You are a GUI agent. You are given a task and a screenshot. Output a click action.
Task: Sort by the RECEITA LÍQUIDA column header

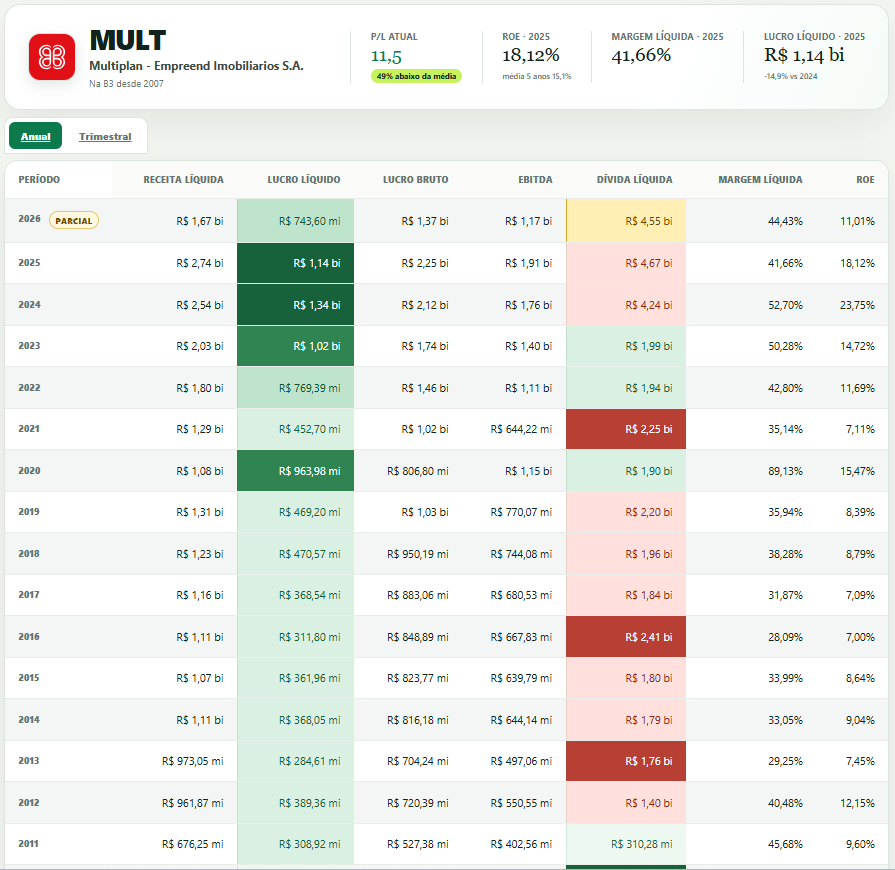point(183,179)
